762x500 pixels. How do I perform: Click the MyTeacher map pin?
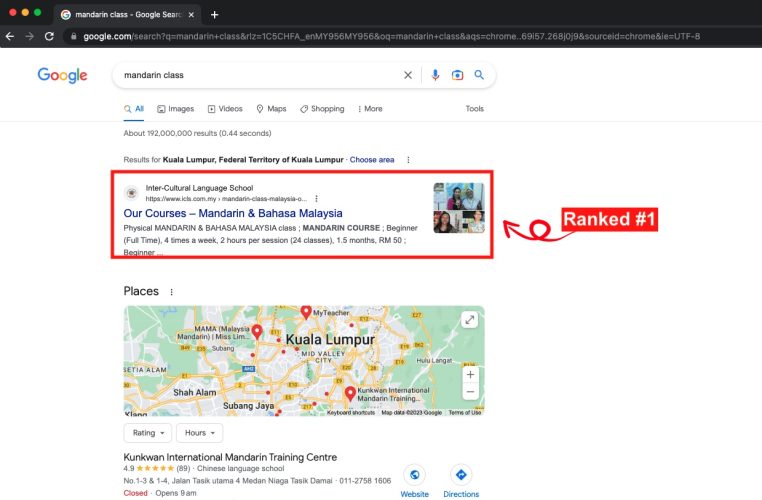[x=306, y=312]
